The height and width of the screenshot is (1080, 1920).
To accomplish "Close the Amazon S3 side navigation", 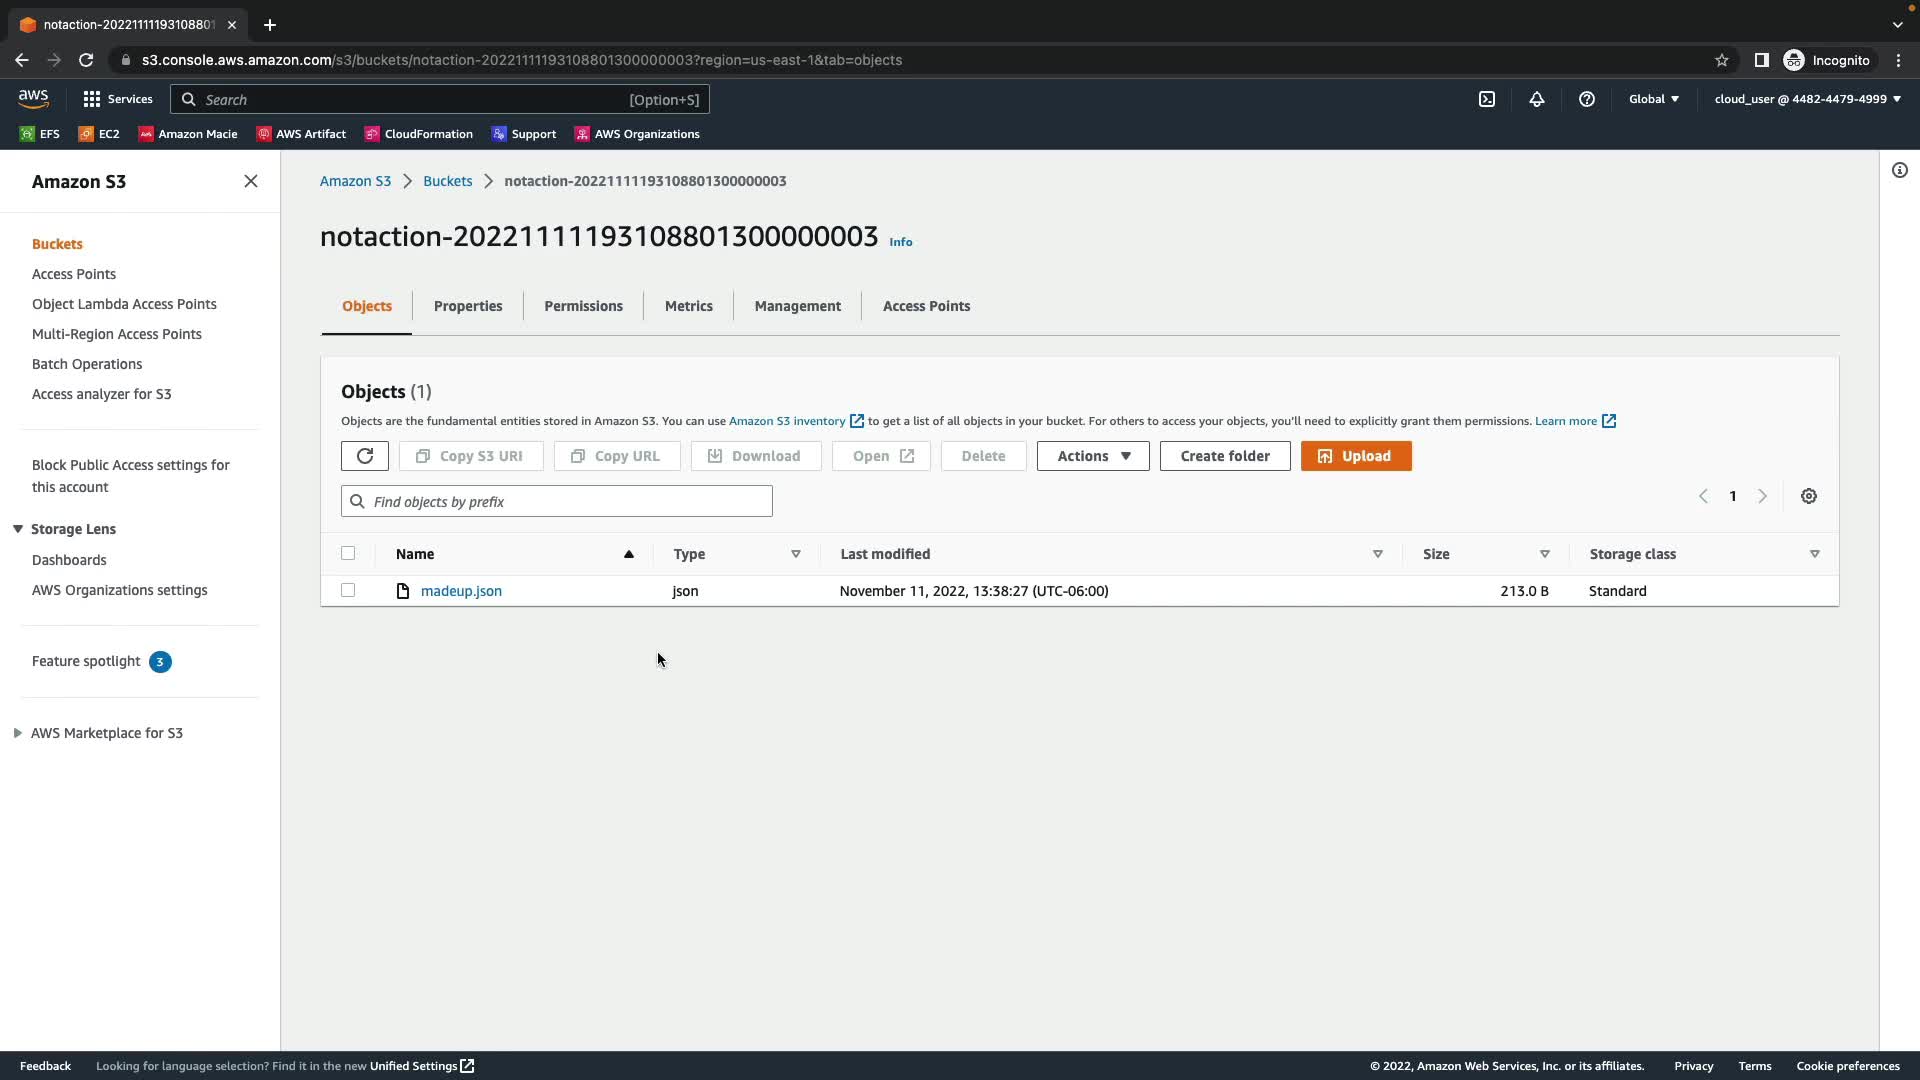I will pyautogui.click(x=251, y=181).
